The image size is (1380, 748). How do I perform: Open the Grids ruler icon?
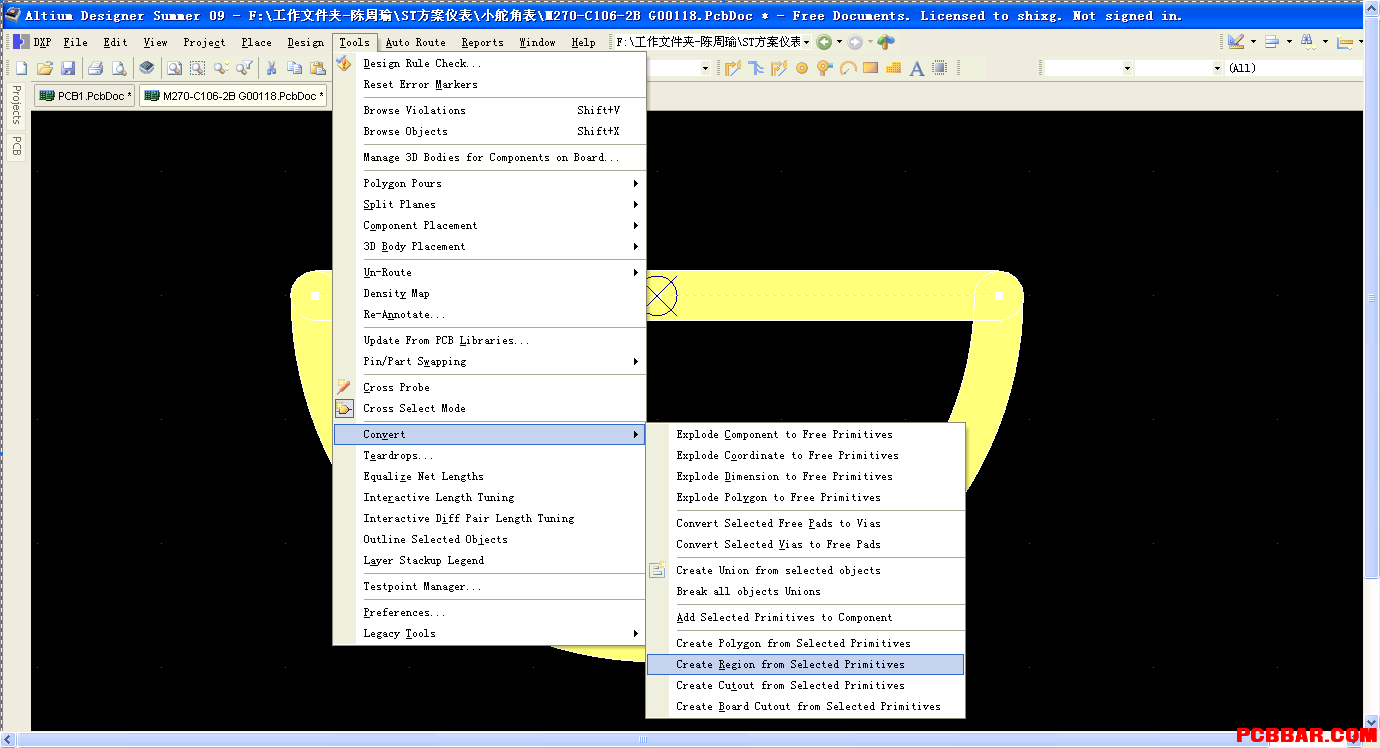(1345, 42)
